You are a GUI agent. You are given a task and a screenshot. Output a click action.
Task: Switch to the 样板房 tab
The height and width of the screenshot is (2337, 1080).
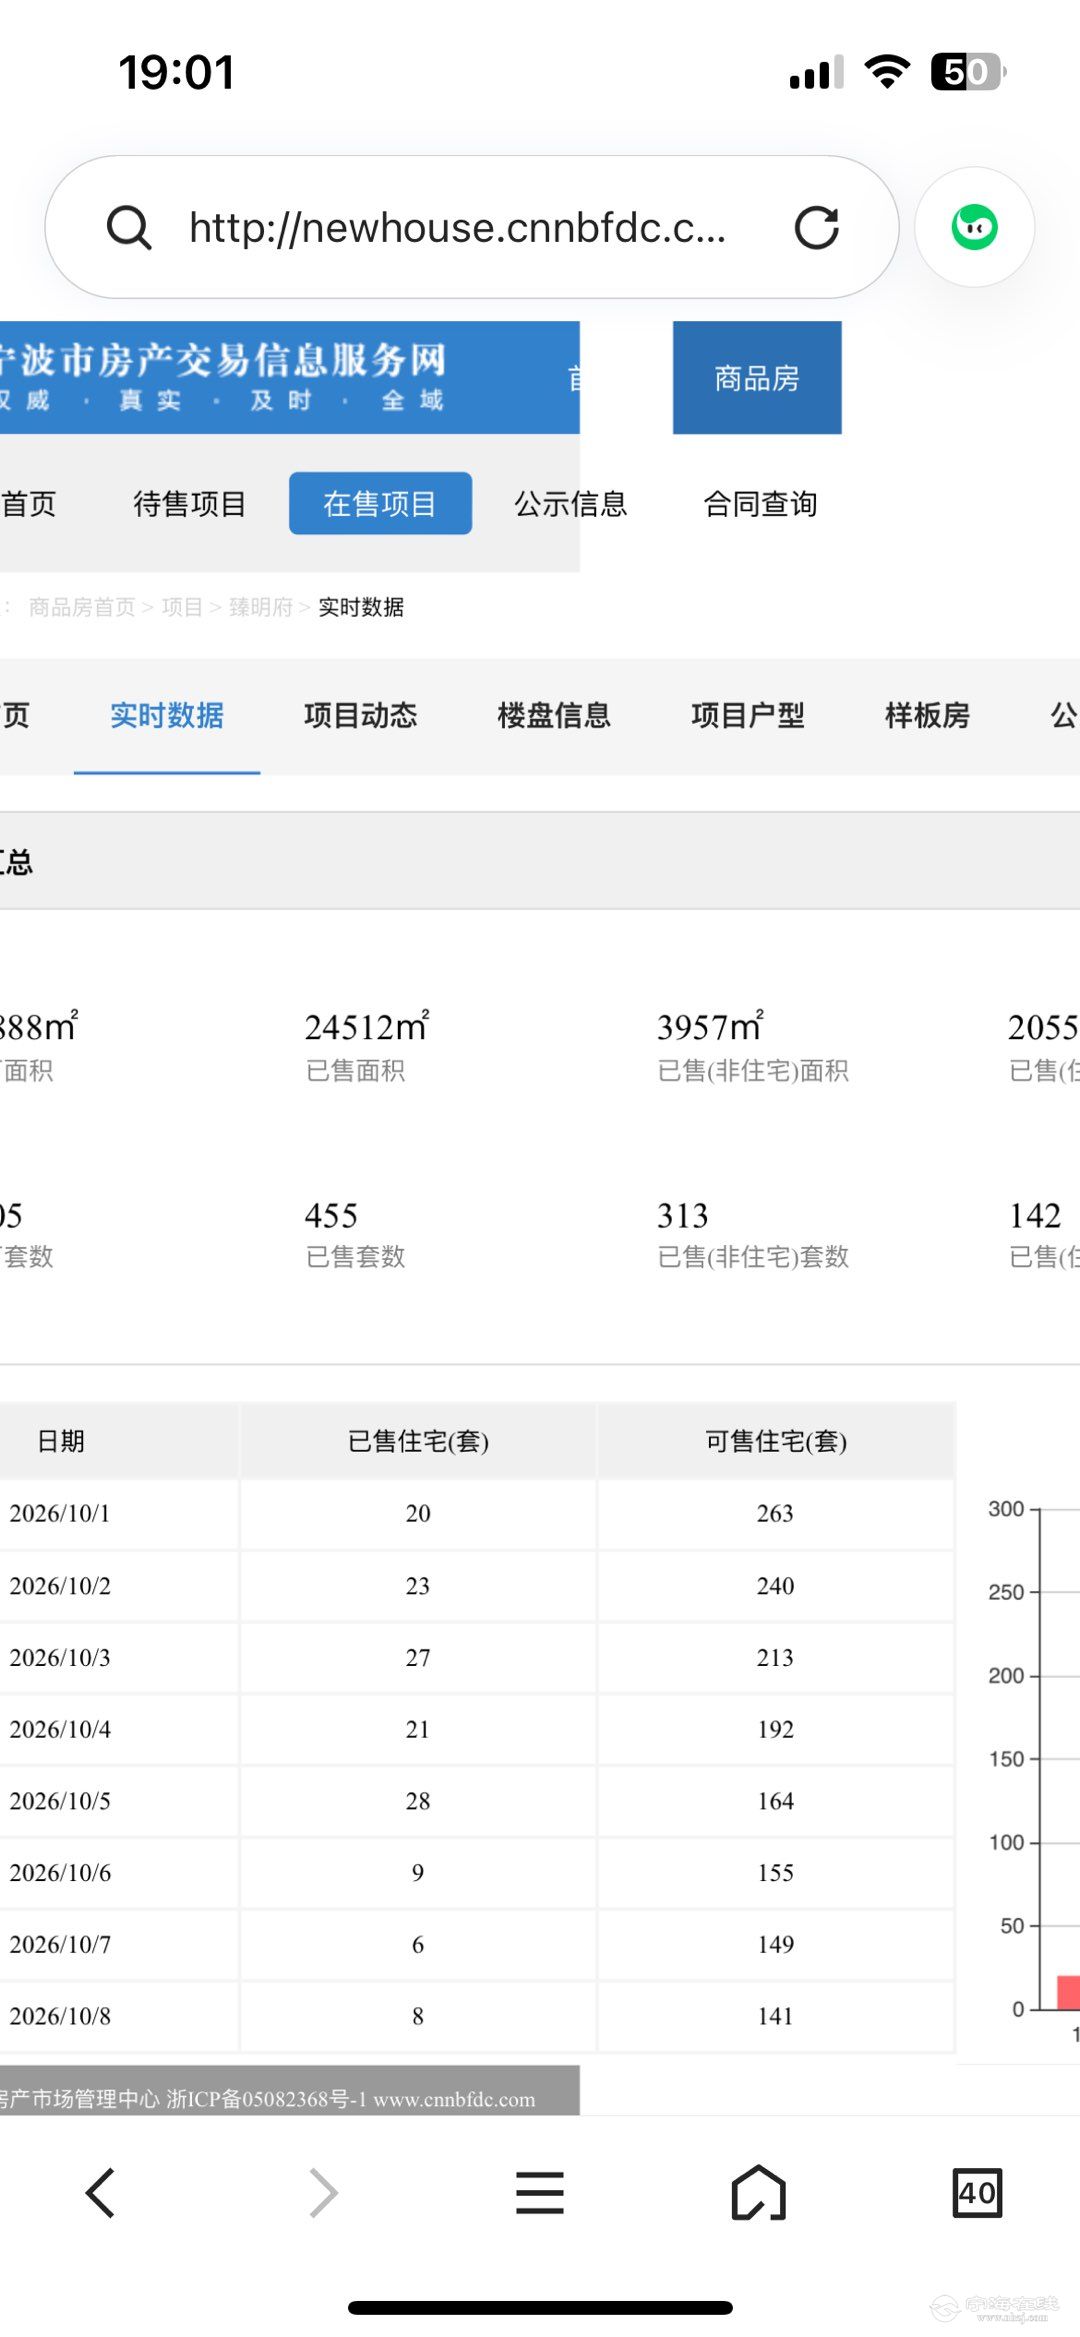(927, 716)
